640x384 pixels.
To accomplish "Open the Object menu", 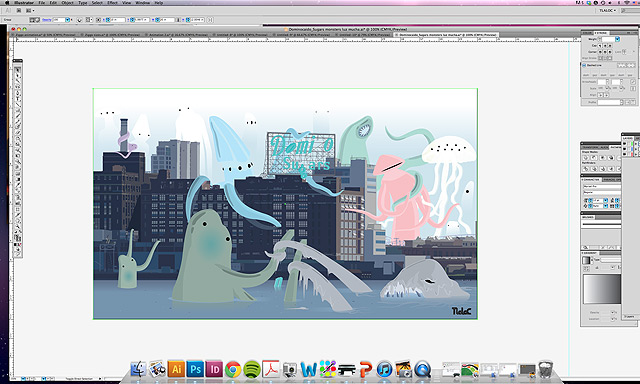I will [x=67, y=2].
